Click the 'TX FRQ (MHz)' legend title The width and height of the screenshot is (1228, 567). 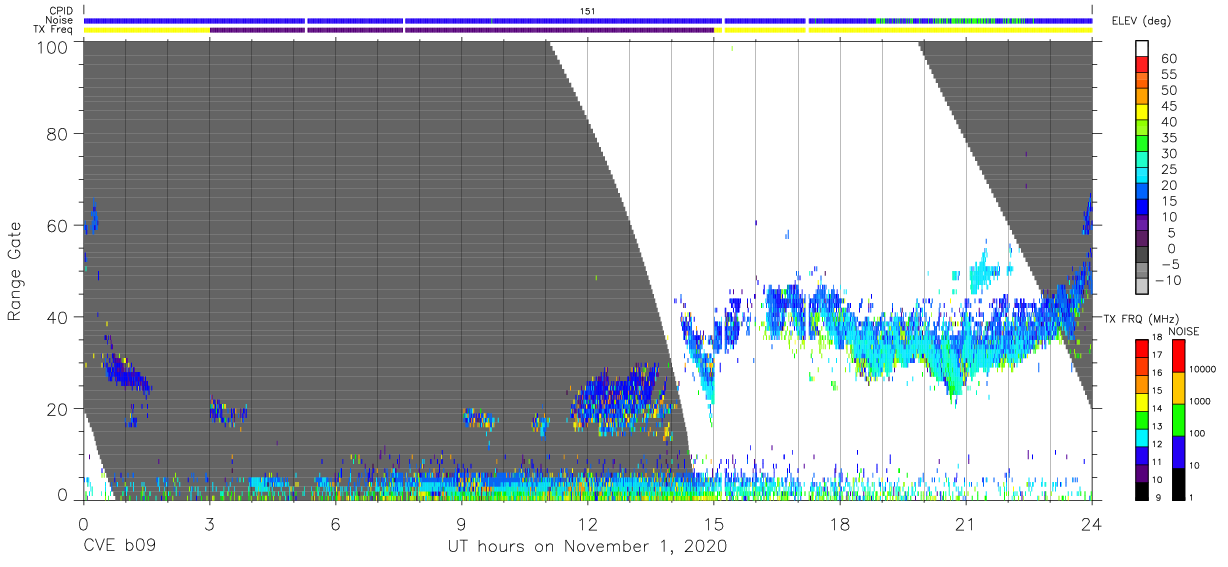(1143, 318)
